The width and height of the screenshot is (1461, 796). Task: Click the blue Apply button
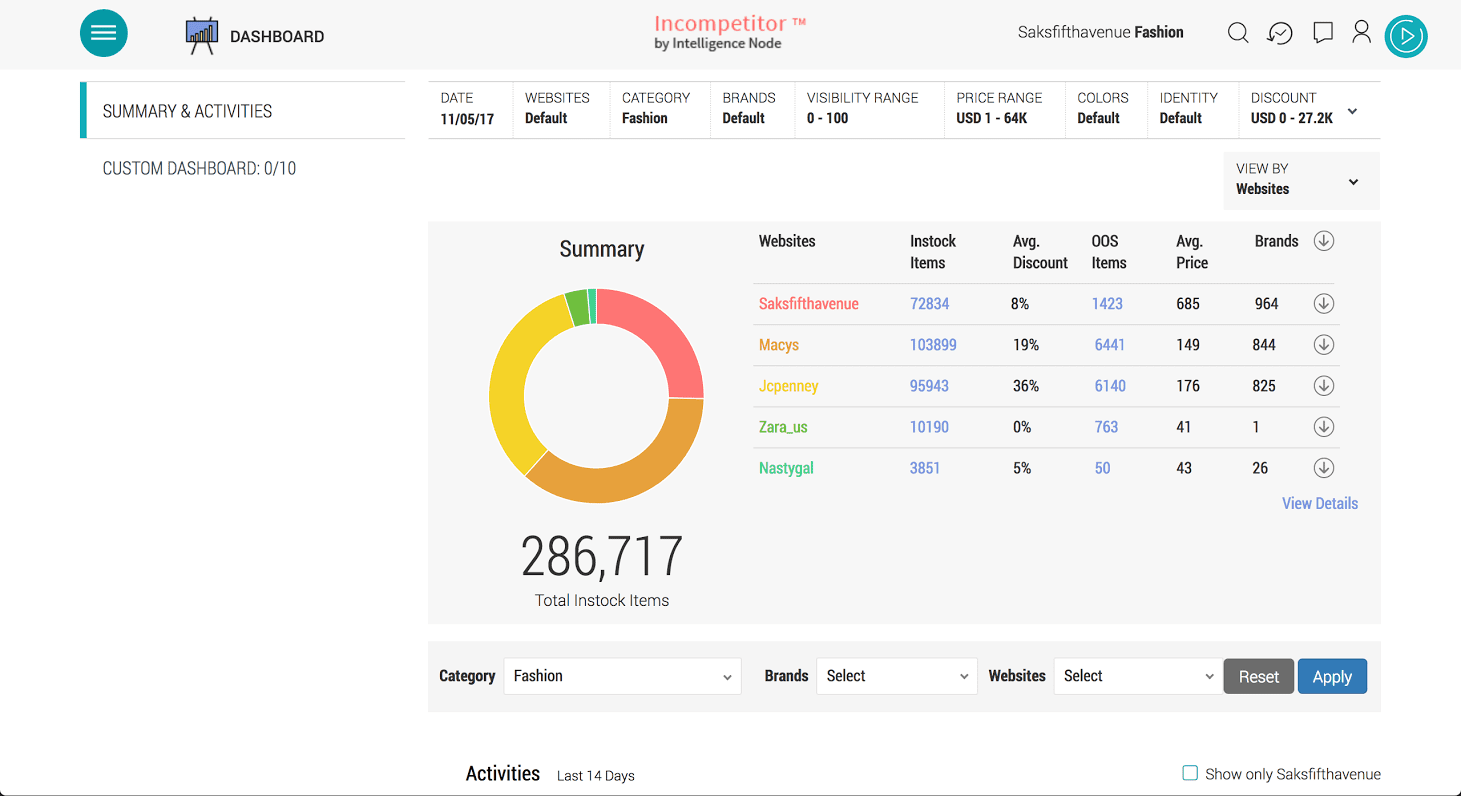pos(1331,677)
